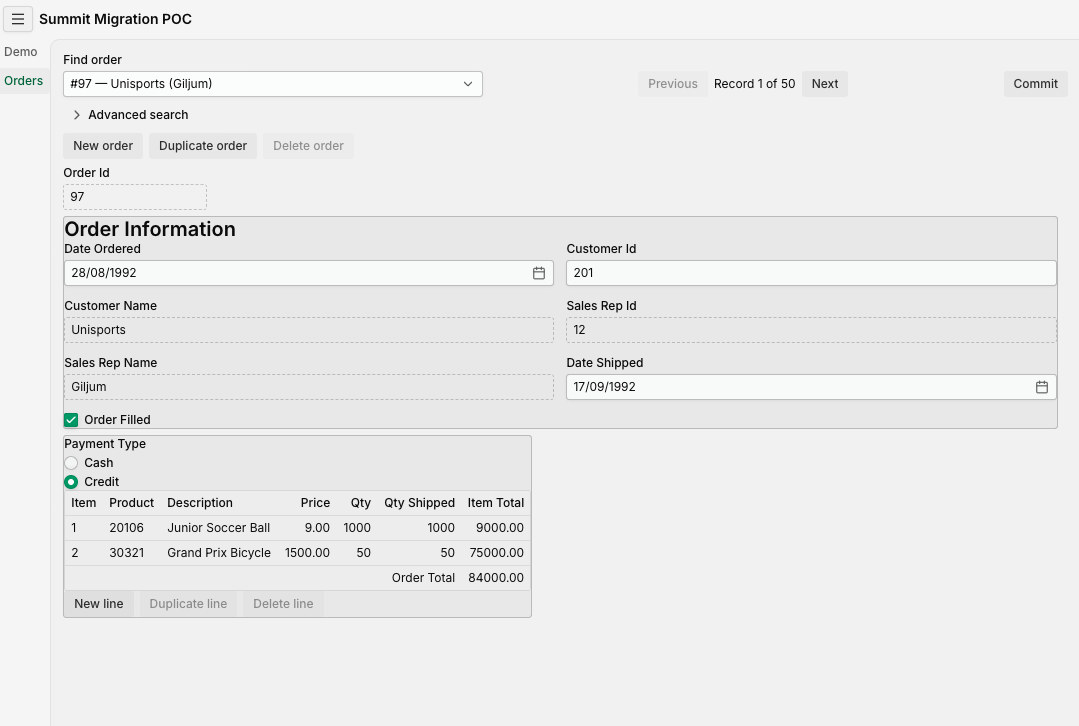This screenshot has width=1079, height=726.
Task: Click the Date Ordered field value
Action: point(104,273)
